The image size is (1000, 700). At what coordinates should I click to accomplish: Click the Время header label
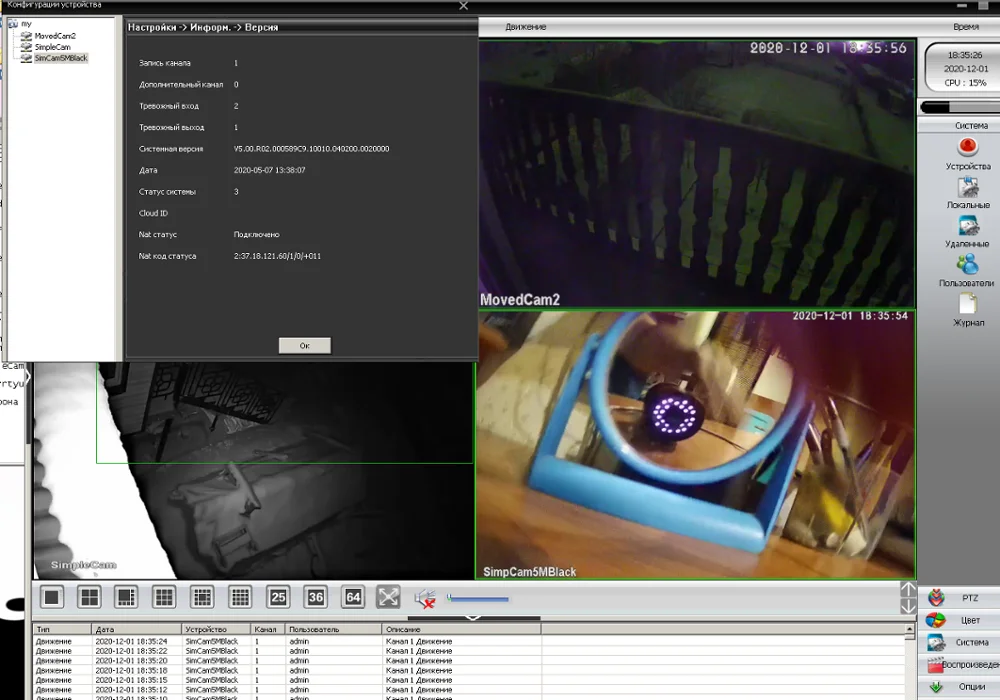point(966,27)
